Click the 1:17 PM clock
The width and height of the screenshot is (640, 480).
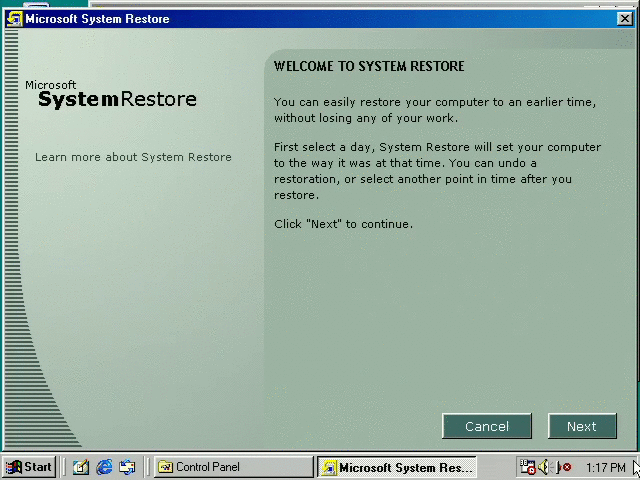point(606,467)
